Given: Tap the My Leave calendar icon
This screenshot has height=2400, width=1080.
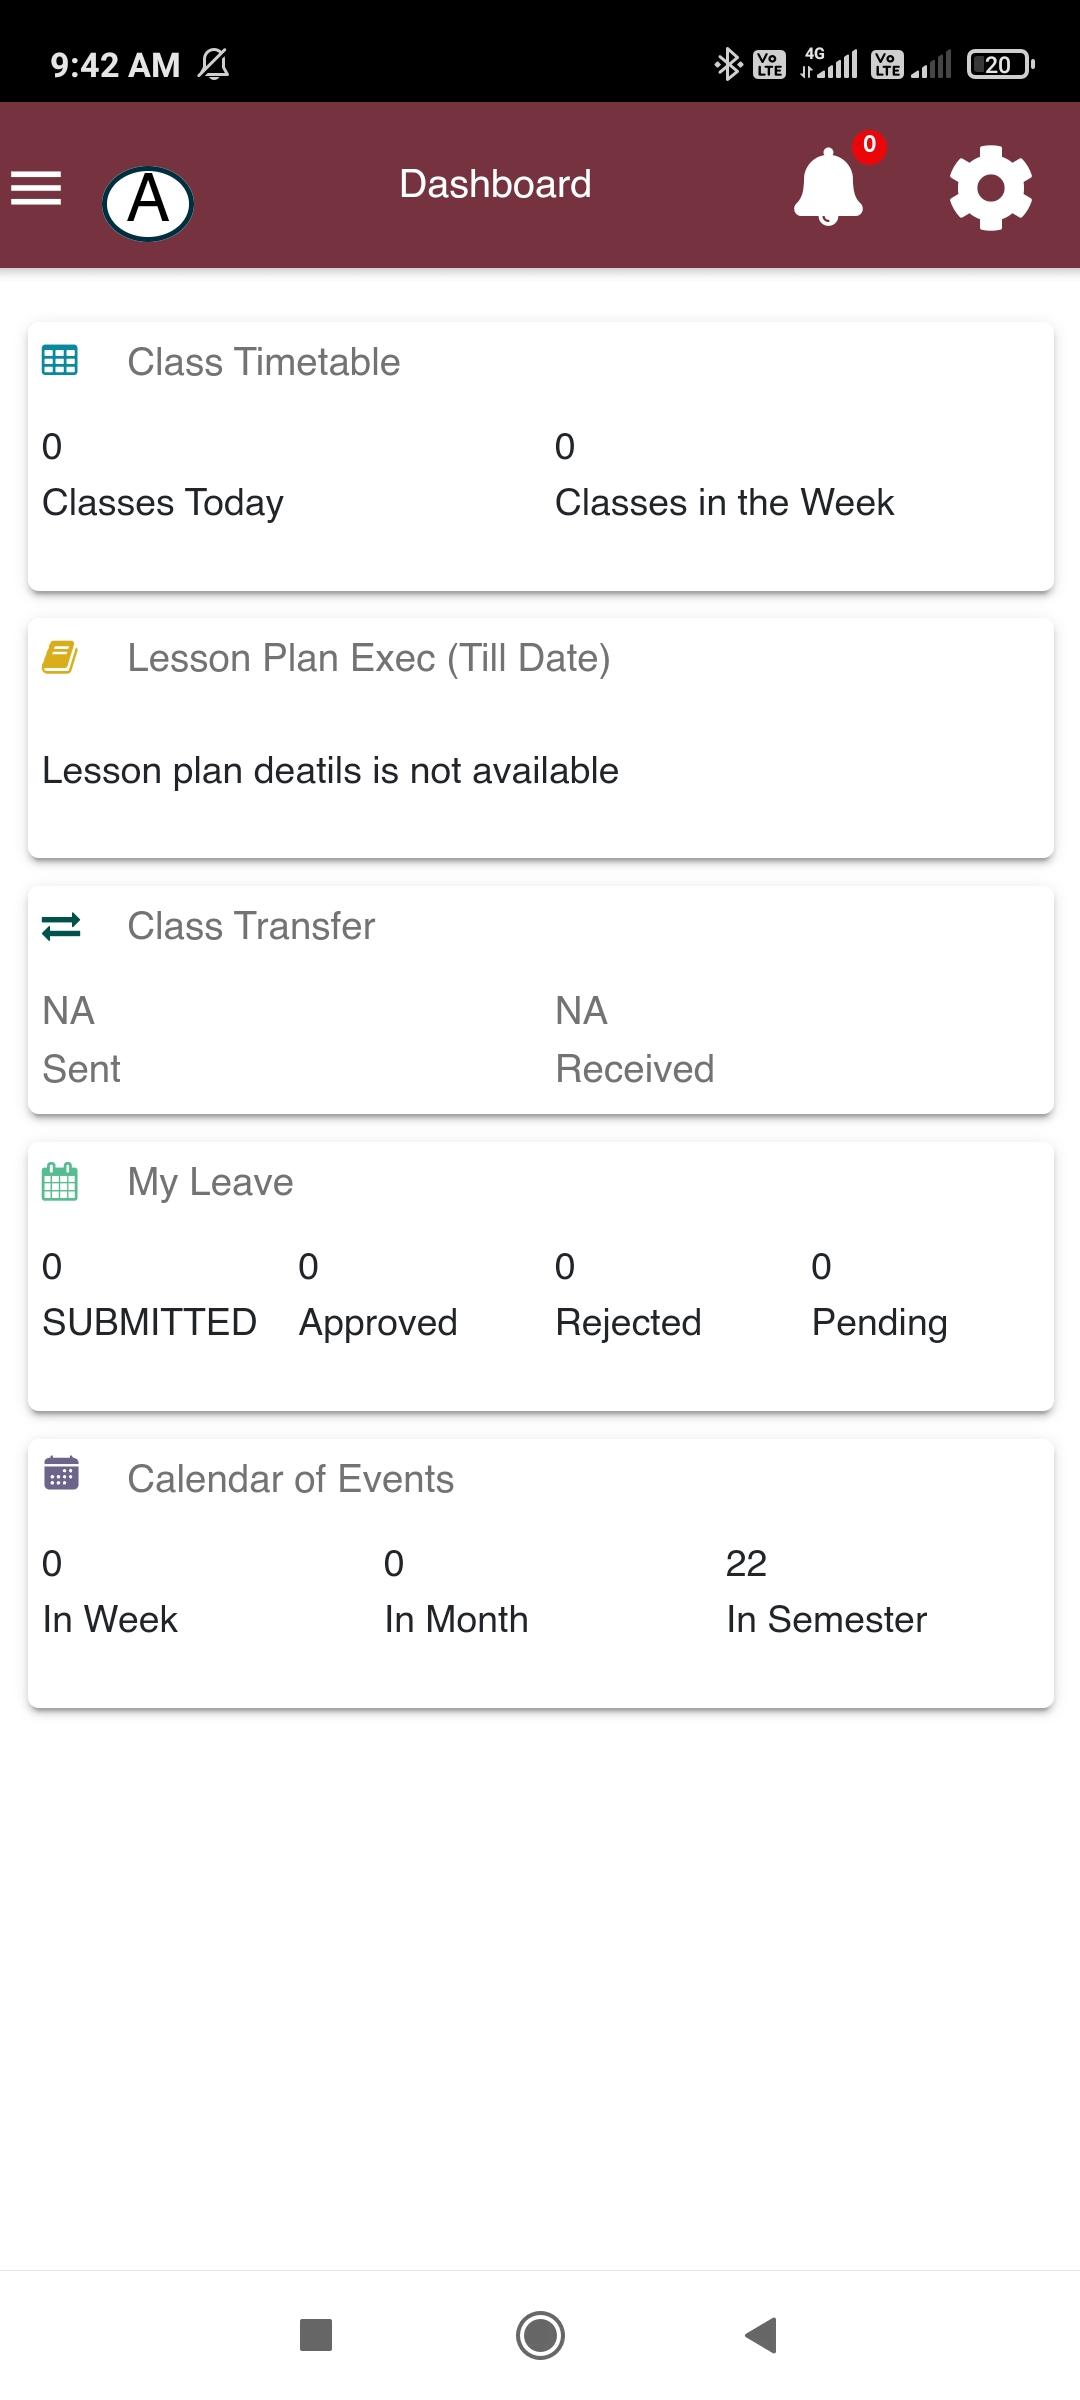Looking at the screenshot, I should point(60,1181).
